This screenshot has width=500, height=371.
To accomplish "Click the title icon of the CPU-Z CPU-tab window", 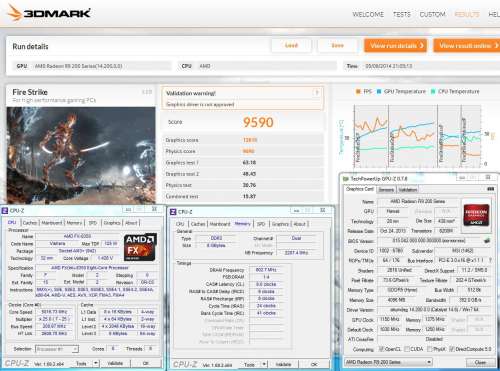I will coord(5,211).
